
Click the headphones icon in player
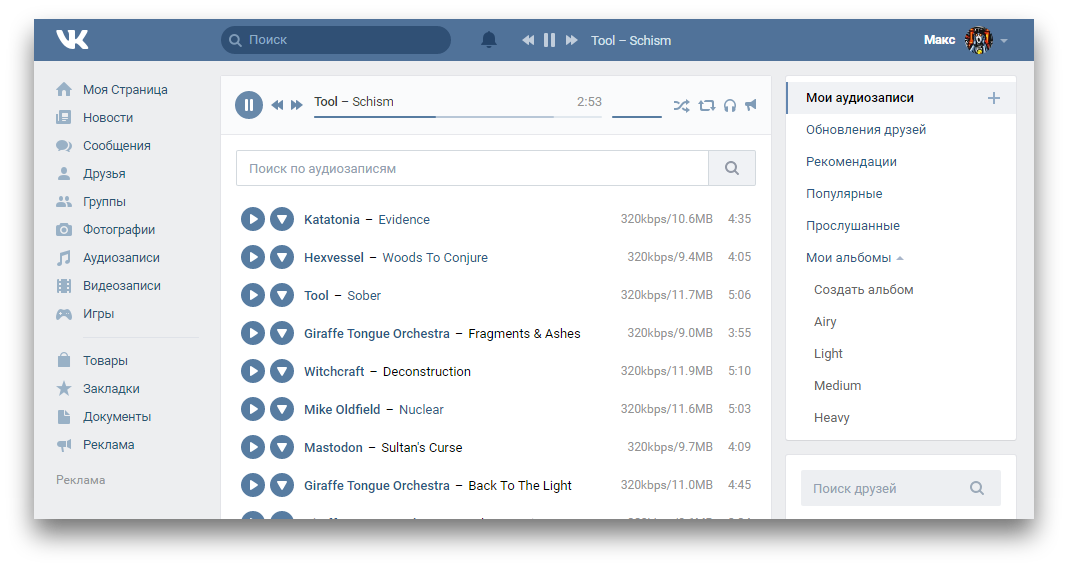tap(730, 105)
